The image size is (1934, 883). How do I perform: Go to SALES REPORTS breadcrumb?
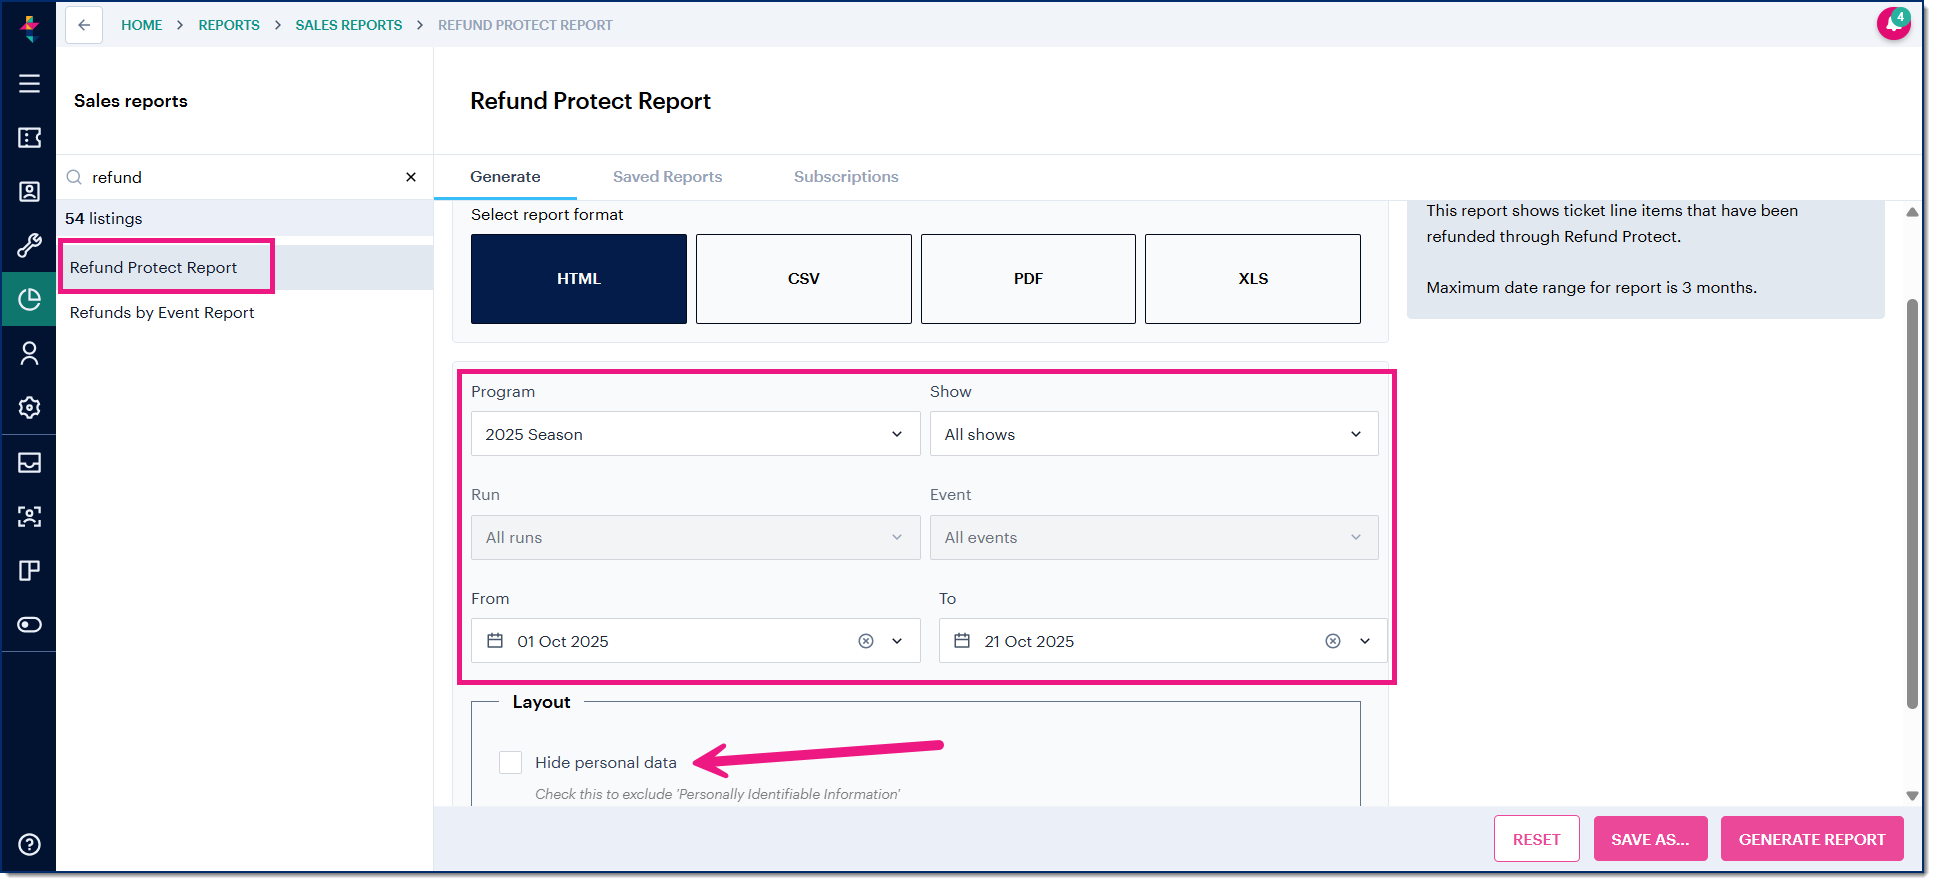[349, 25]
